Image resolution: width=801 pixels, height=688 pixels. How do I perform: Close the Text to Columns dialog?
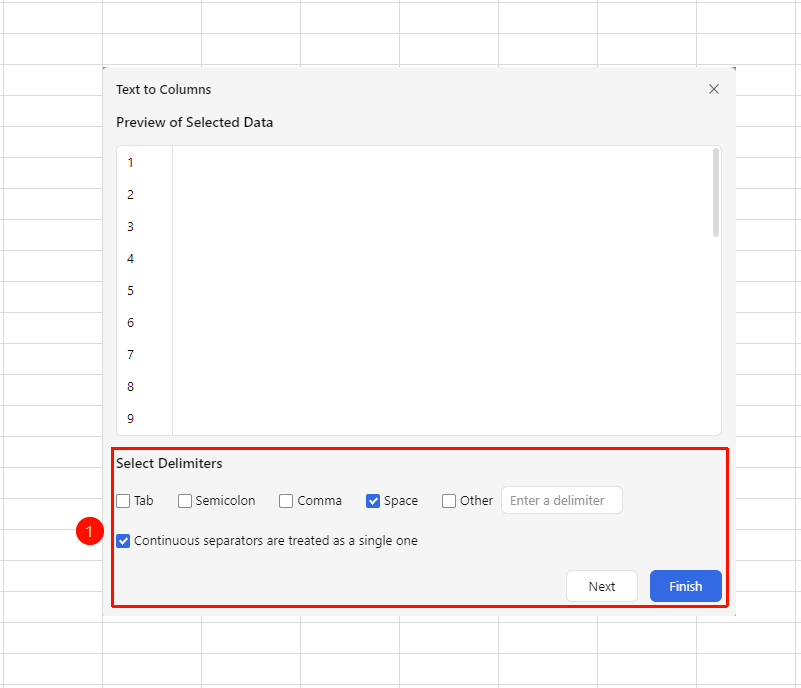tap(714, 89)
